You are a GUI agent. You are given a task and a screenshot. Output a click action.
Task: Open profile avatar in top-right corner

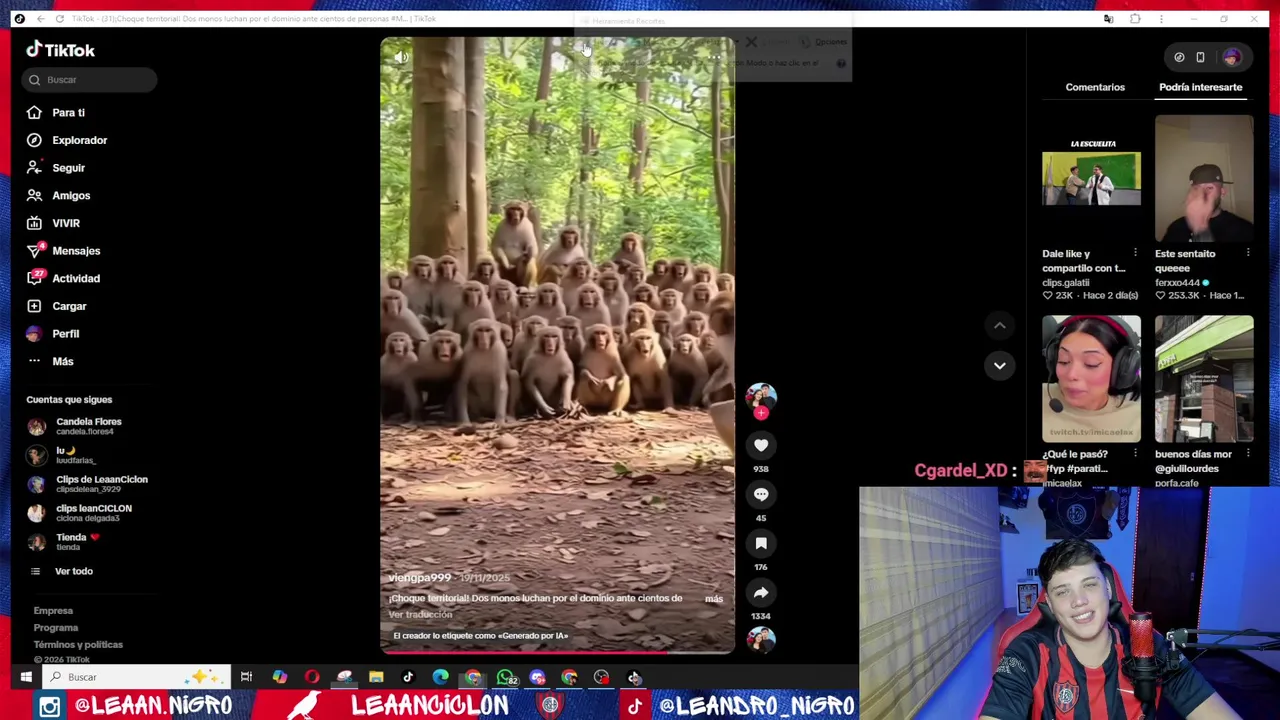1232,58
